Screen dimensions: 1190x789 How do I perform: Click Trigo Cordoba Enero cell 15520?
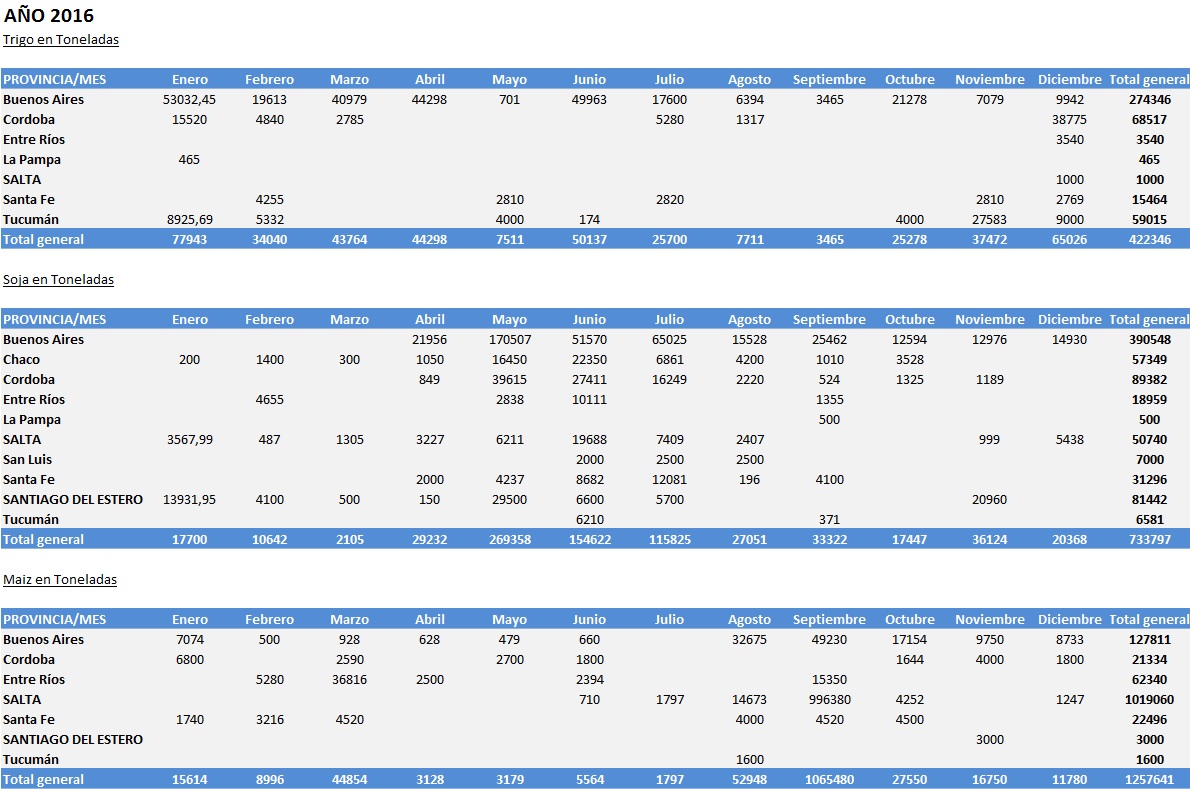click(190, 119)
